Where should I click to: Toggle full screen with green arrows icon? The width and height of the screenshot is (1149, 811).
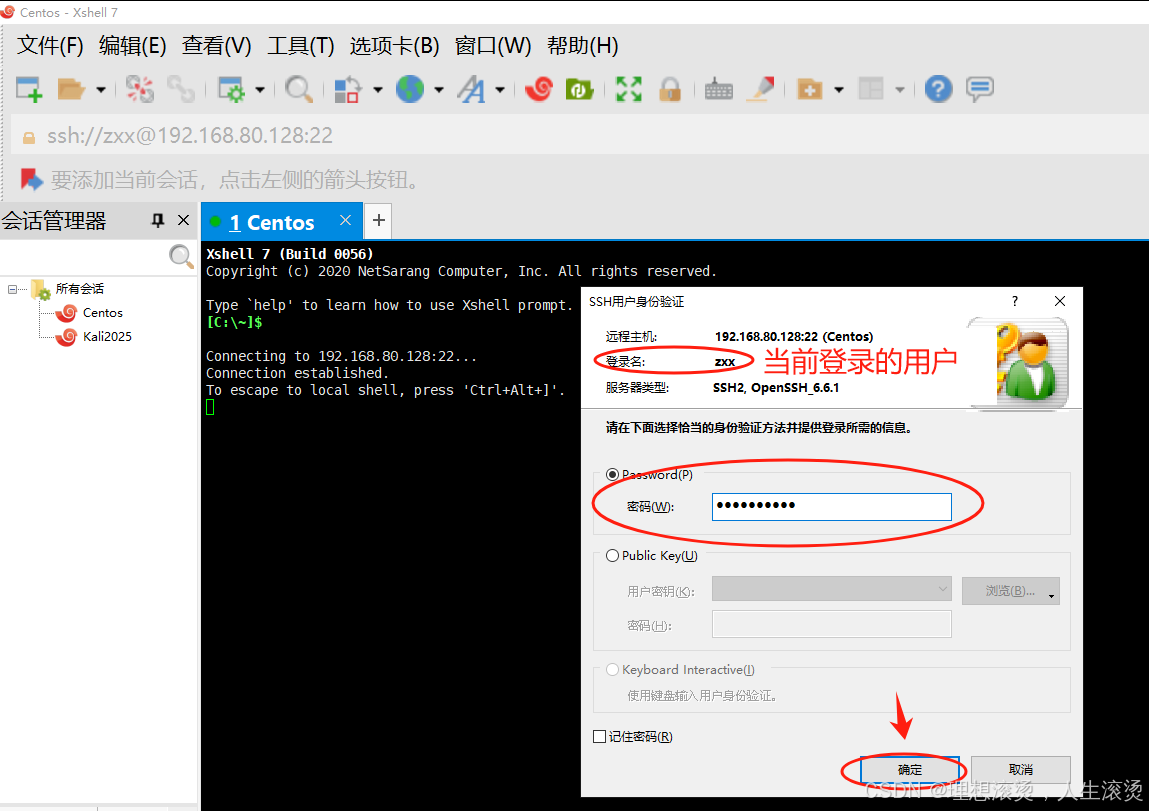628,89
